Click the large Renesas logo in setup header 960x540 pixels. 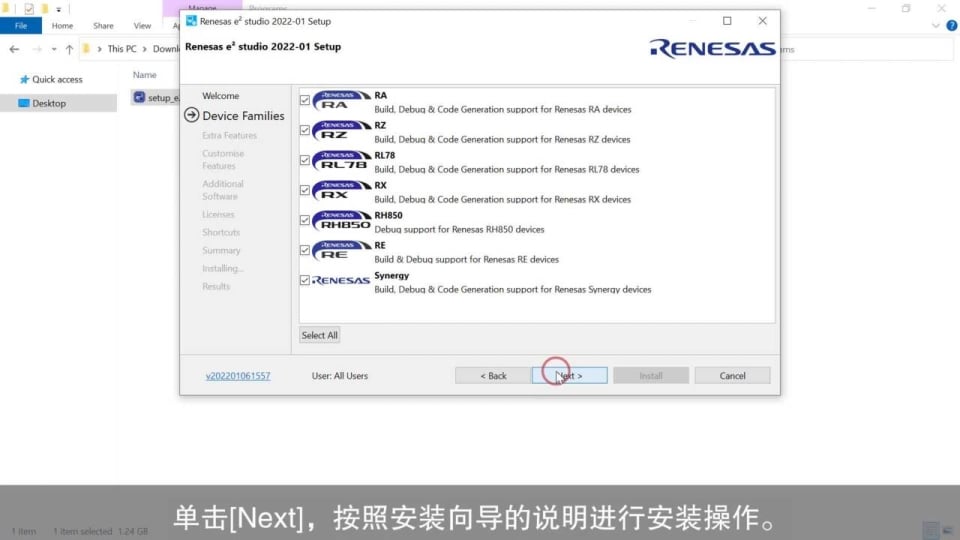(x=712, y=48)
